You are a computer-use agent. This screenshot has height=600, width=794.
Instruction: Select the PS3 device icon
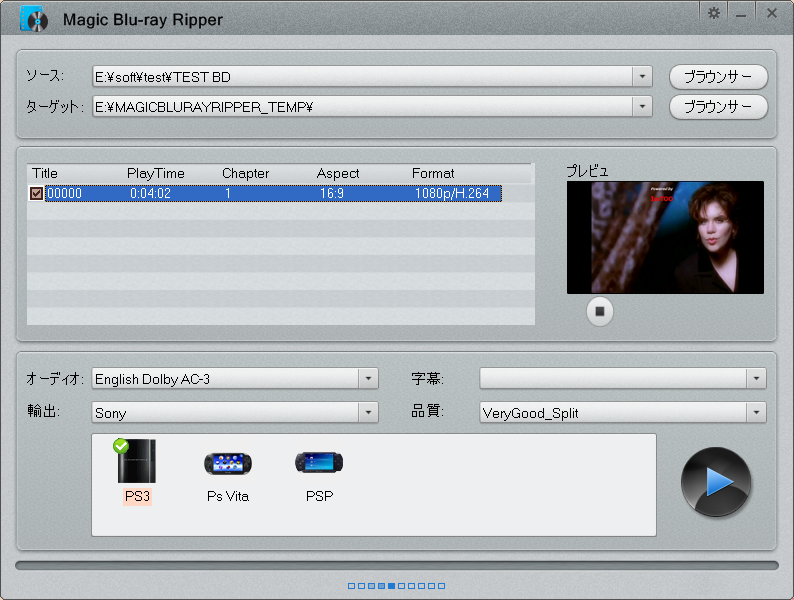134,460
